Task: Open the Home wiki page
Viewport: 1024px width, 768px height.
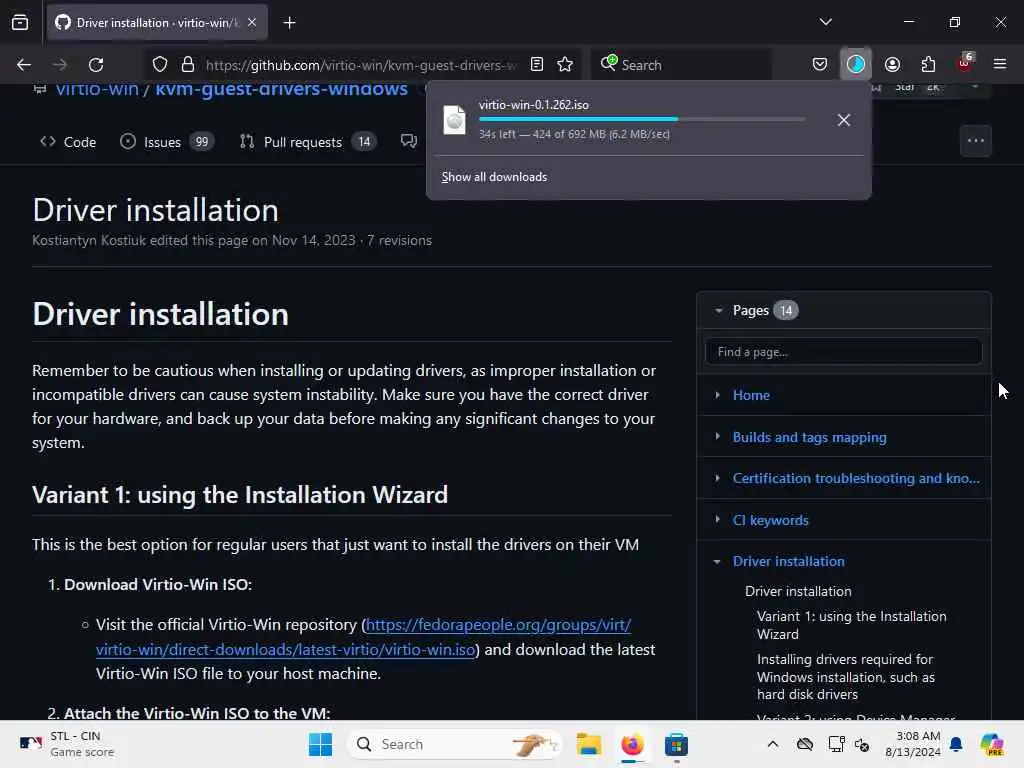Action: (x=751, y=395)
